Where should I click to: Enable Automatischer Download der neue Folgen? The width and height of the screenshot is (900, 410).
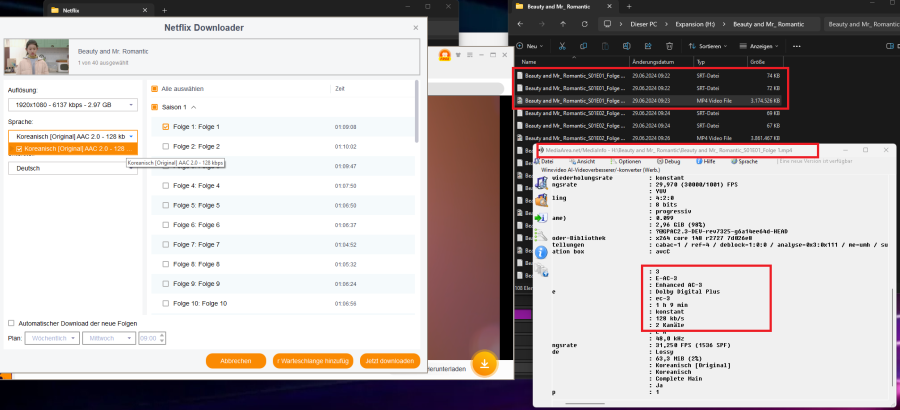tap(11, 323)
